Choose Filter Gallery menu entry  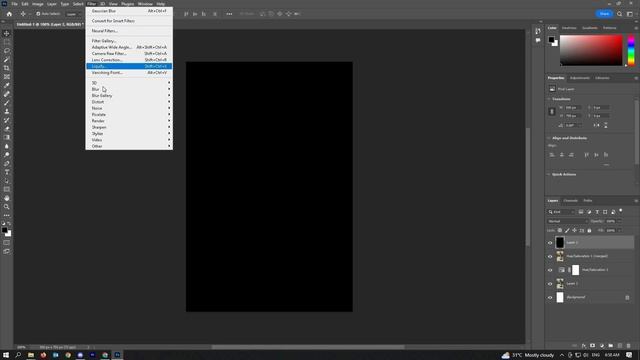pos(129,41)
